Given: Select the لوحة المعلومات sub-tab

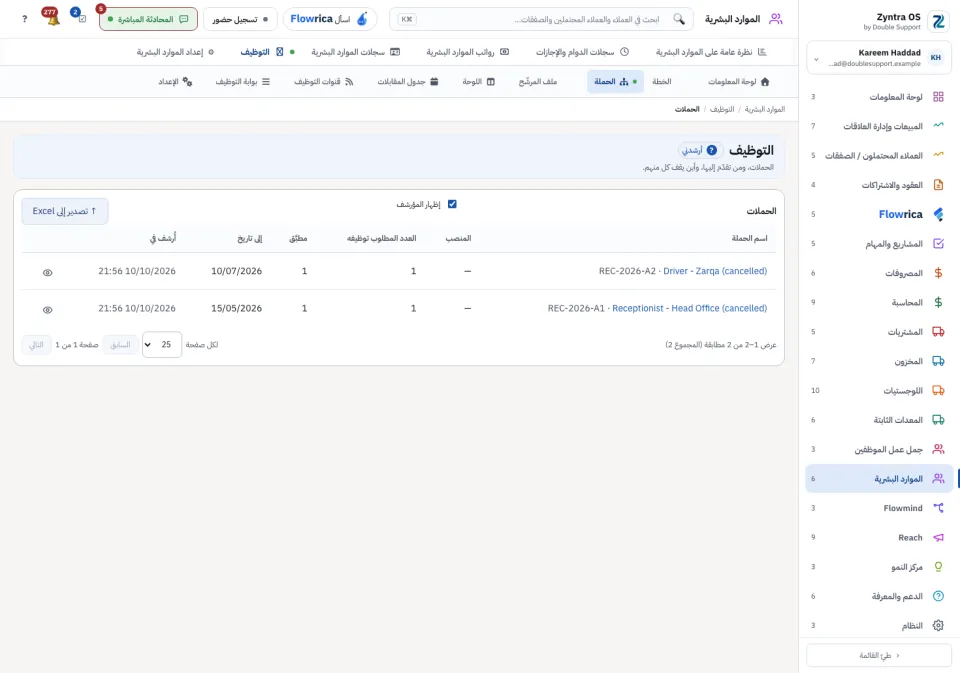Looking at the screenshot, I should (738, 81).
